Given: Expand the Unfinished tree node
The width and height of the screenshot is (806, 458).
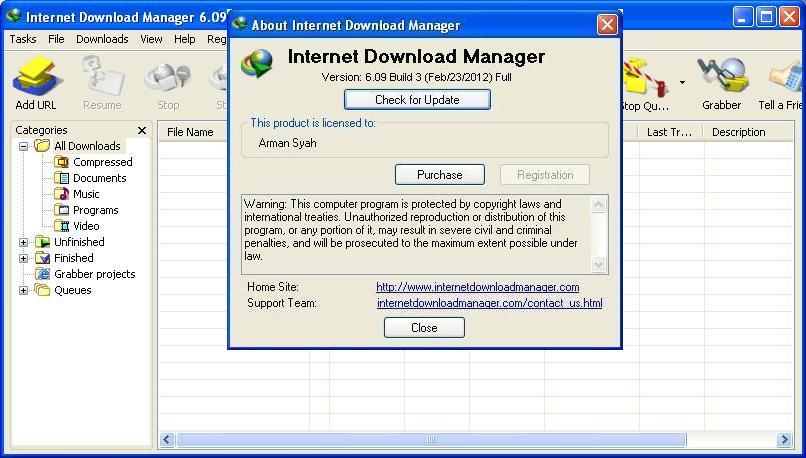Looking at the screenshot, I should pyautogui.click(x=23, y=242).
